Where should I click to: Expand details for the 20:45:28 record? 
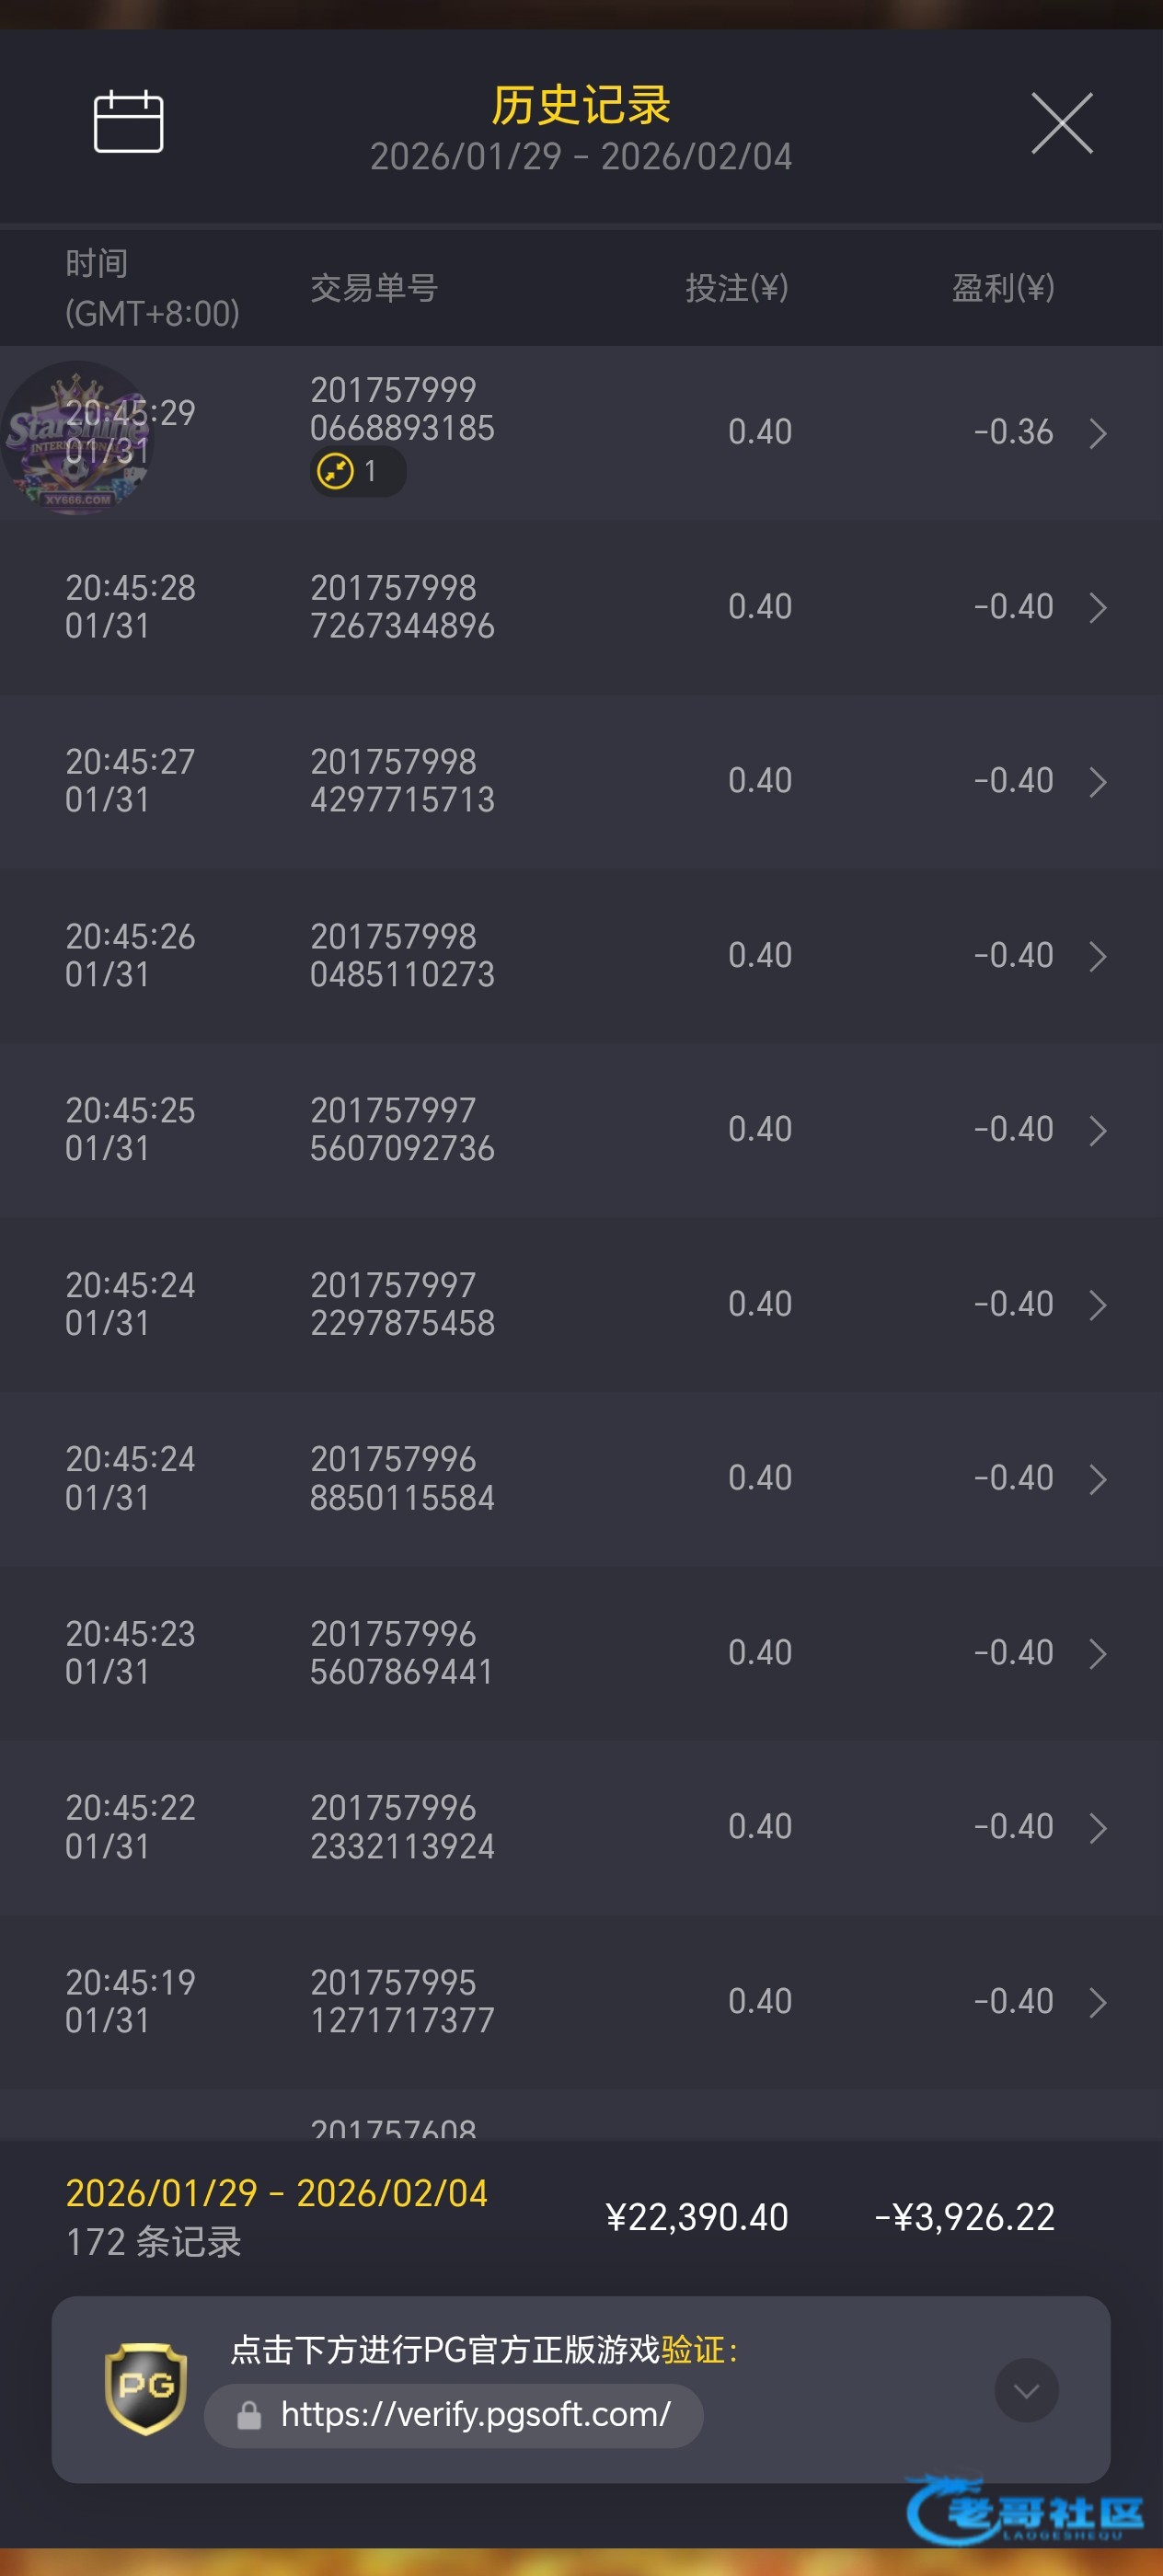(x=1097, y=607)
